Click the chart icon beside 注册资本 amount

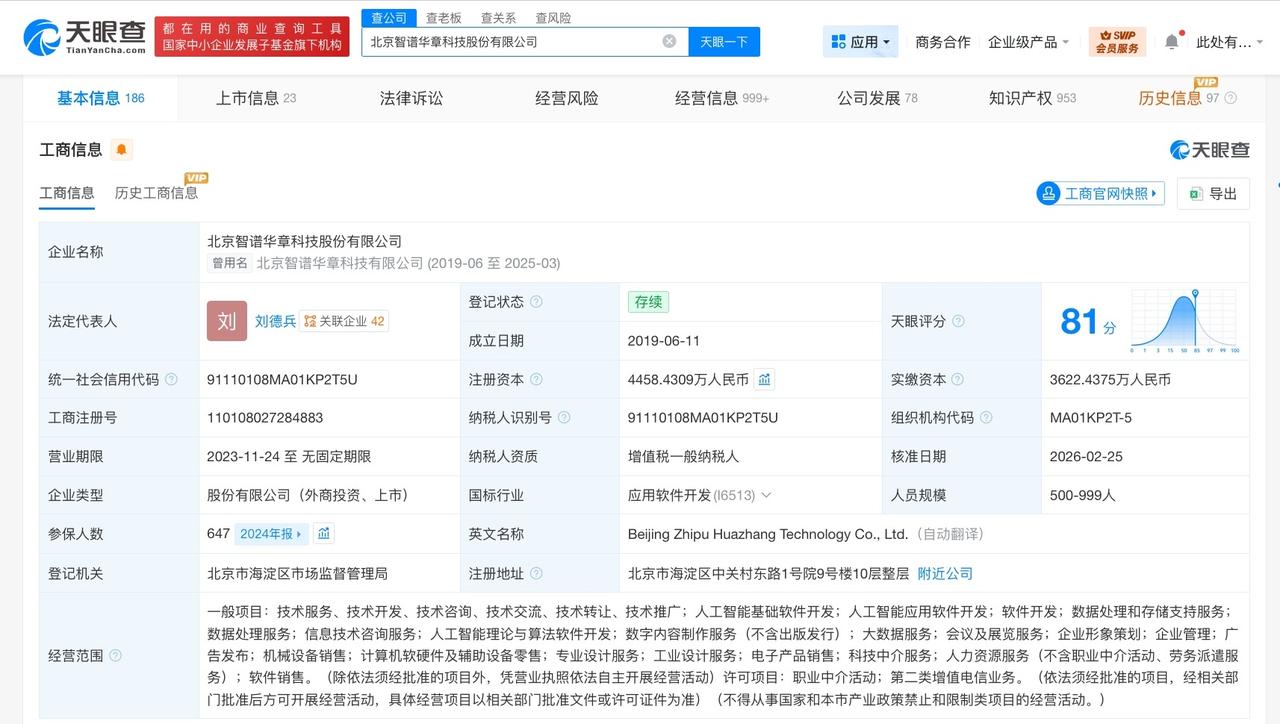(x=765, y=379)
